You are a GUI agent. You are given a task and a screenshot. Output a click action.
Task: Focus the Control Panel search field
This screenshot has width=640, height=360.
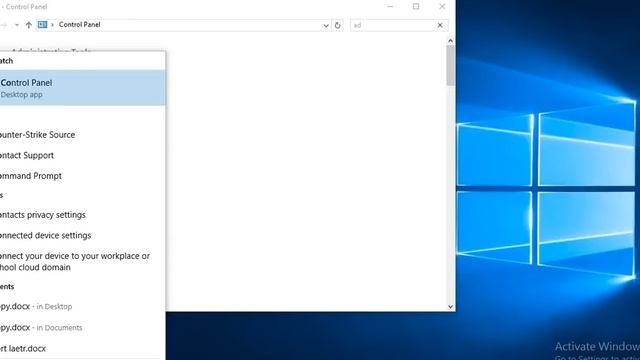pos(393,25)
